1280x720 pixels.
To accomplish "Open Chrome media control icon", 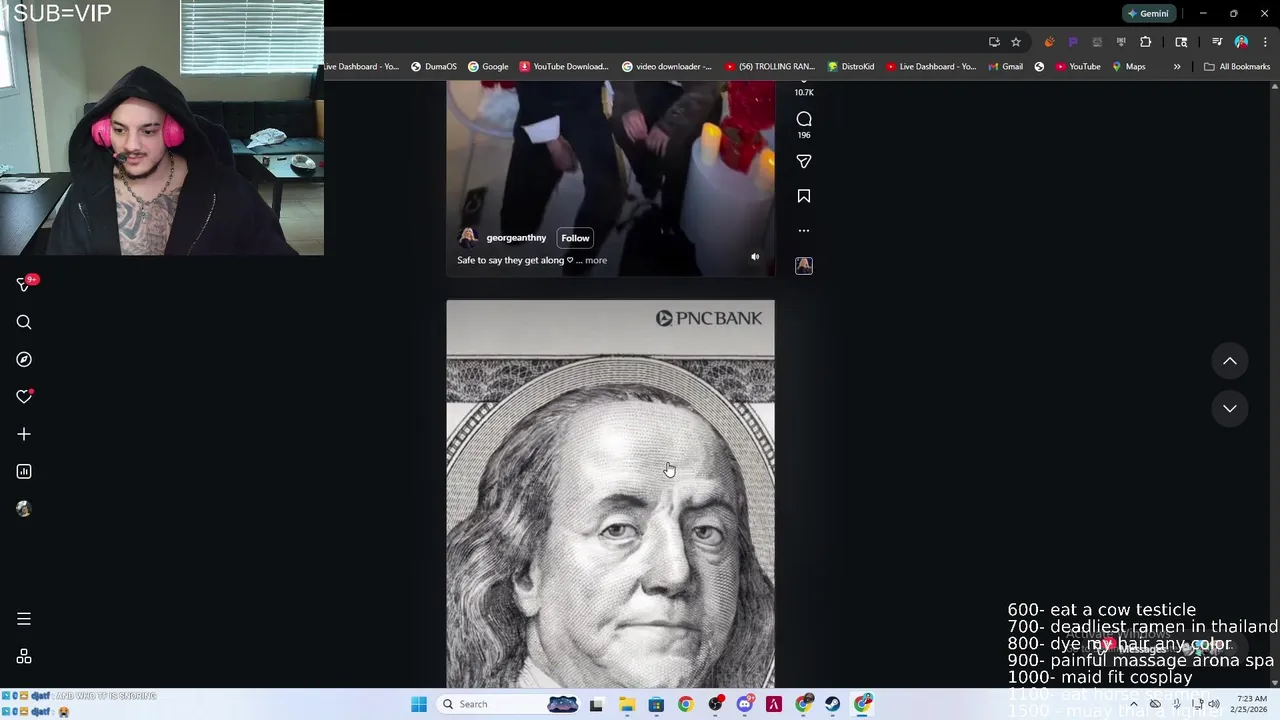I will point(1217,42).
